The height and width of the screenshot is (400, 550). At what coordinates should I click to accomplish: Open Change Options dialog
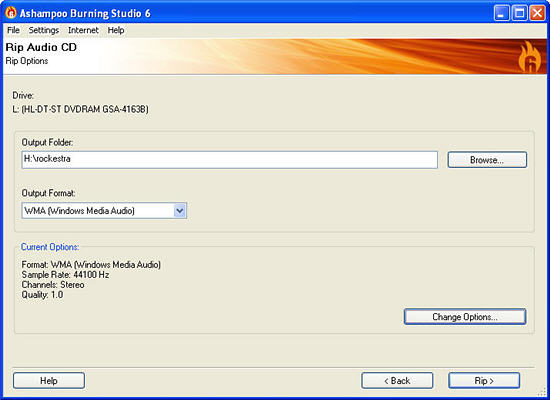click(465, 316)
